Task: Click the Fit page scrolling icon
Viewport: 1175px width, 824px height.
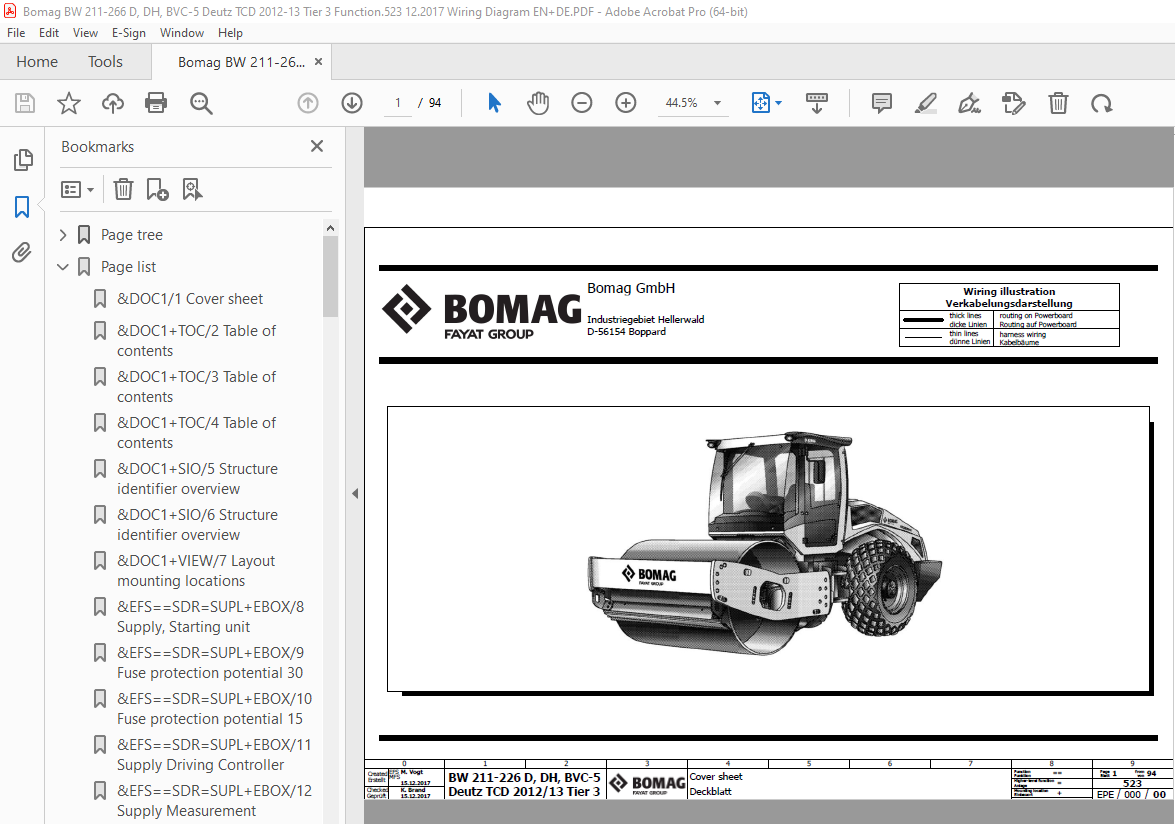Action: [x=761, y=103]
